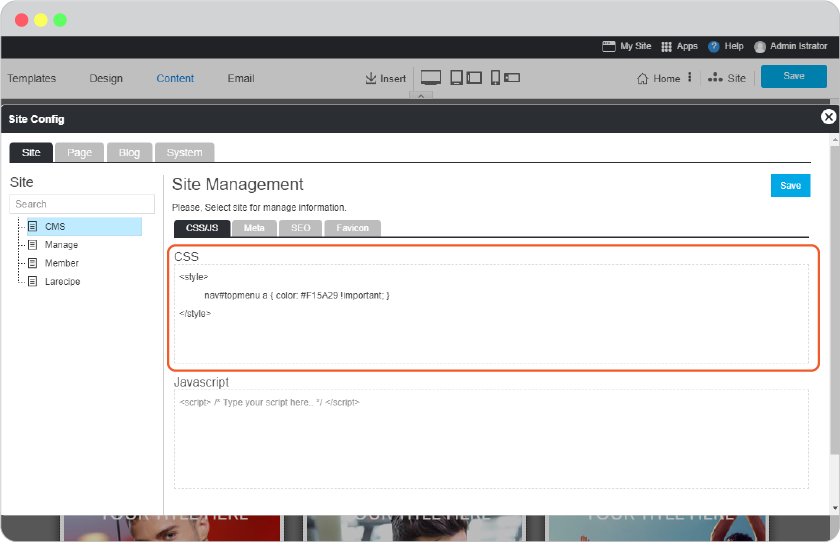Switch to tablet landscape preview
This screenshot has height=542, width=840.
pos(474,78)
